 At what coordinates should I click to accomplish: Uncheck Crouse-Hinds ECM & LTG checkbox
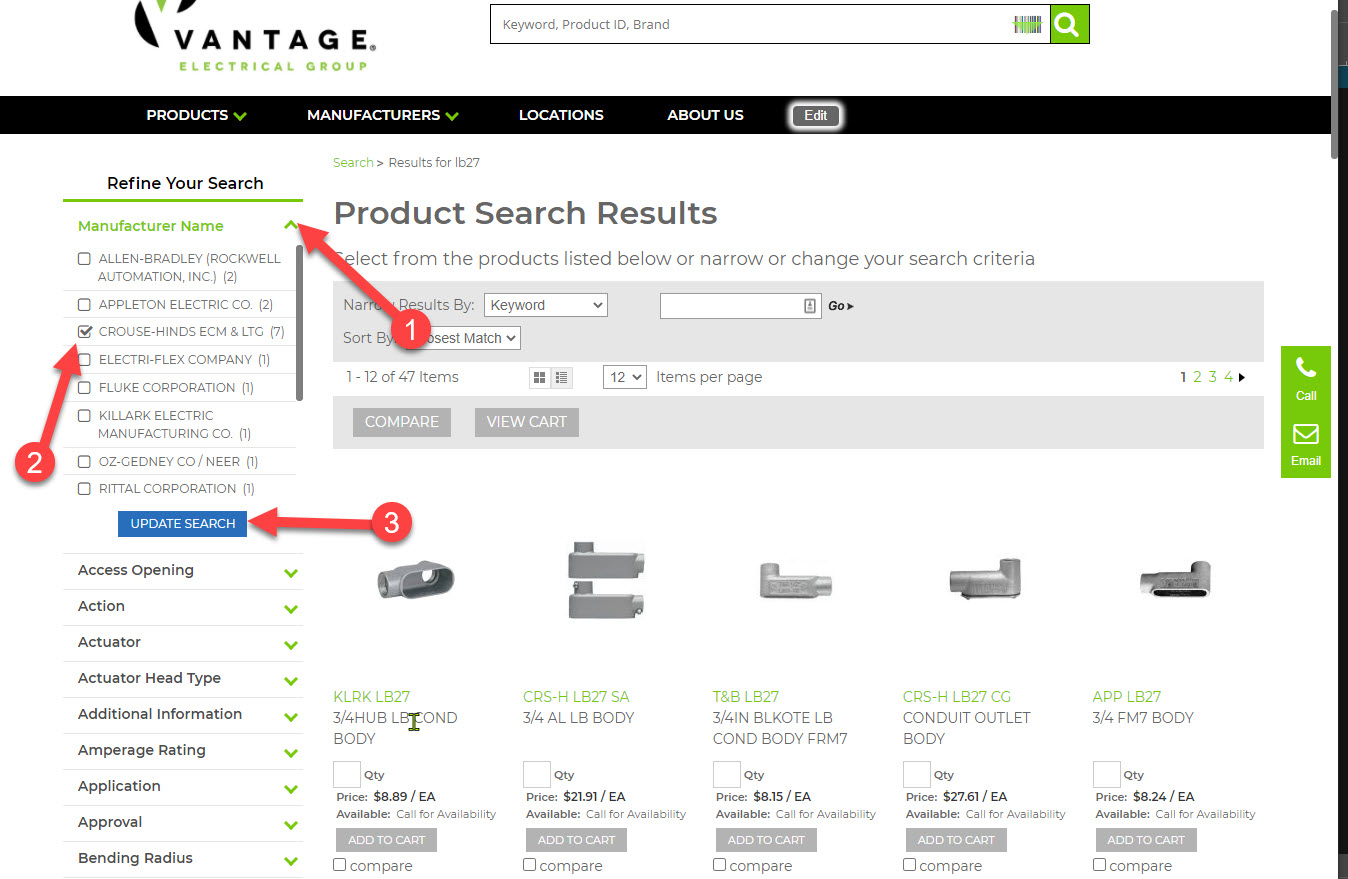pyautogui.click(x=85, y=332)
